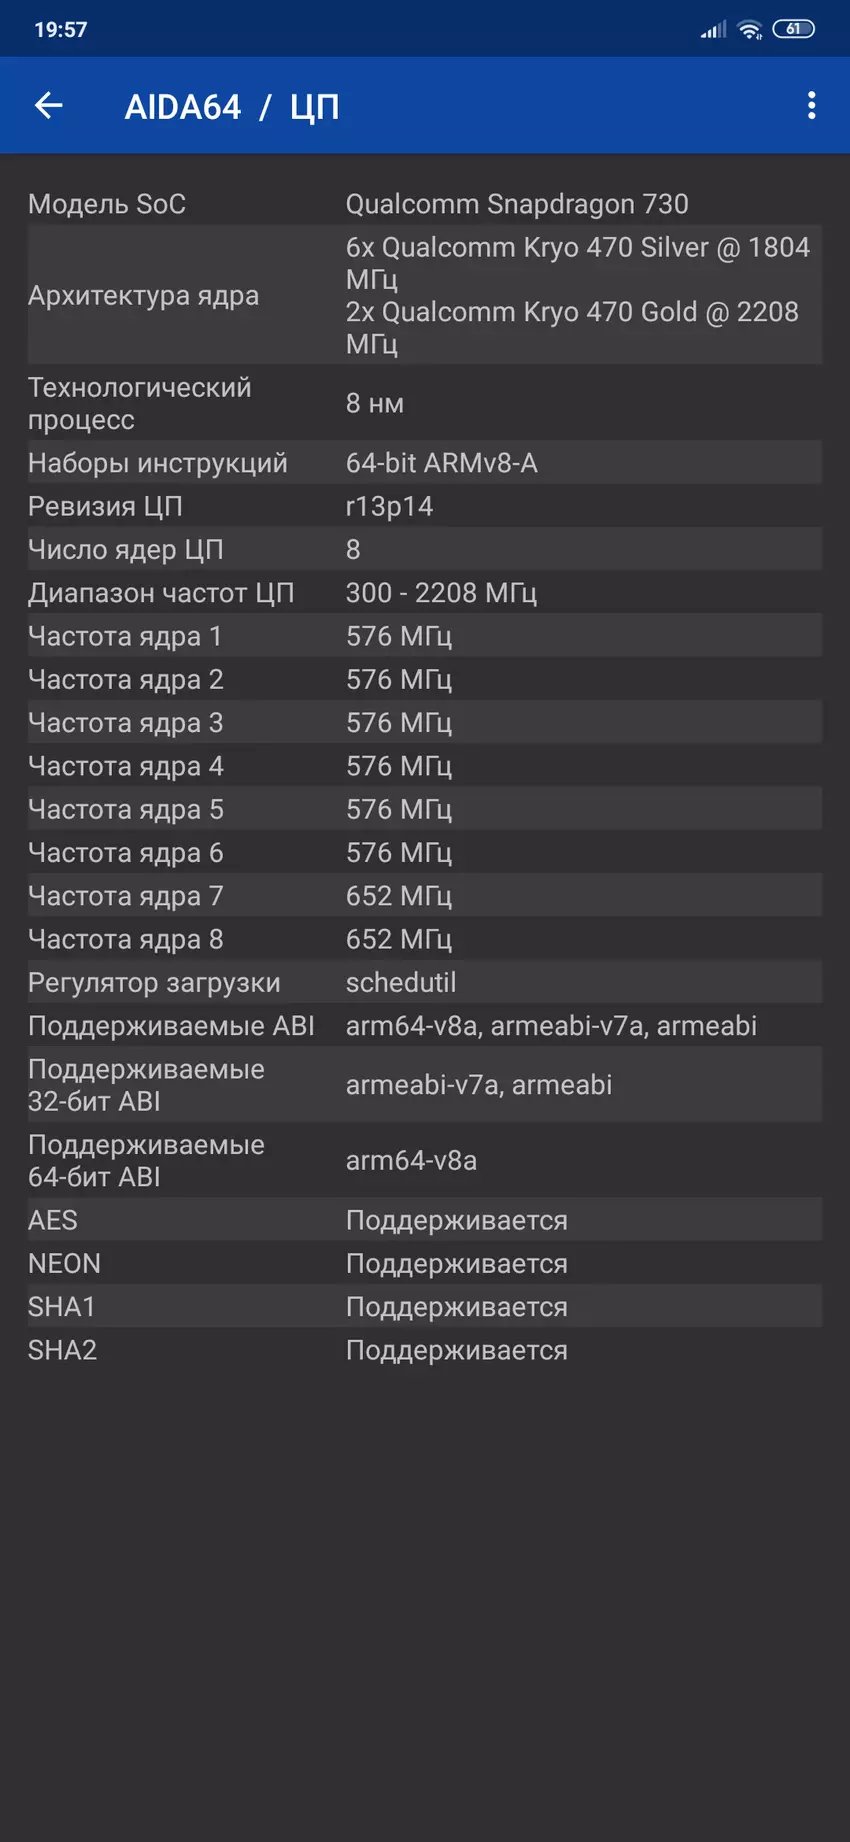Tap the AES support row
The height and width of the screenshot is (1842, 850).
(424, 1220)
